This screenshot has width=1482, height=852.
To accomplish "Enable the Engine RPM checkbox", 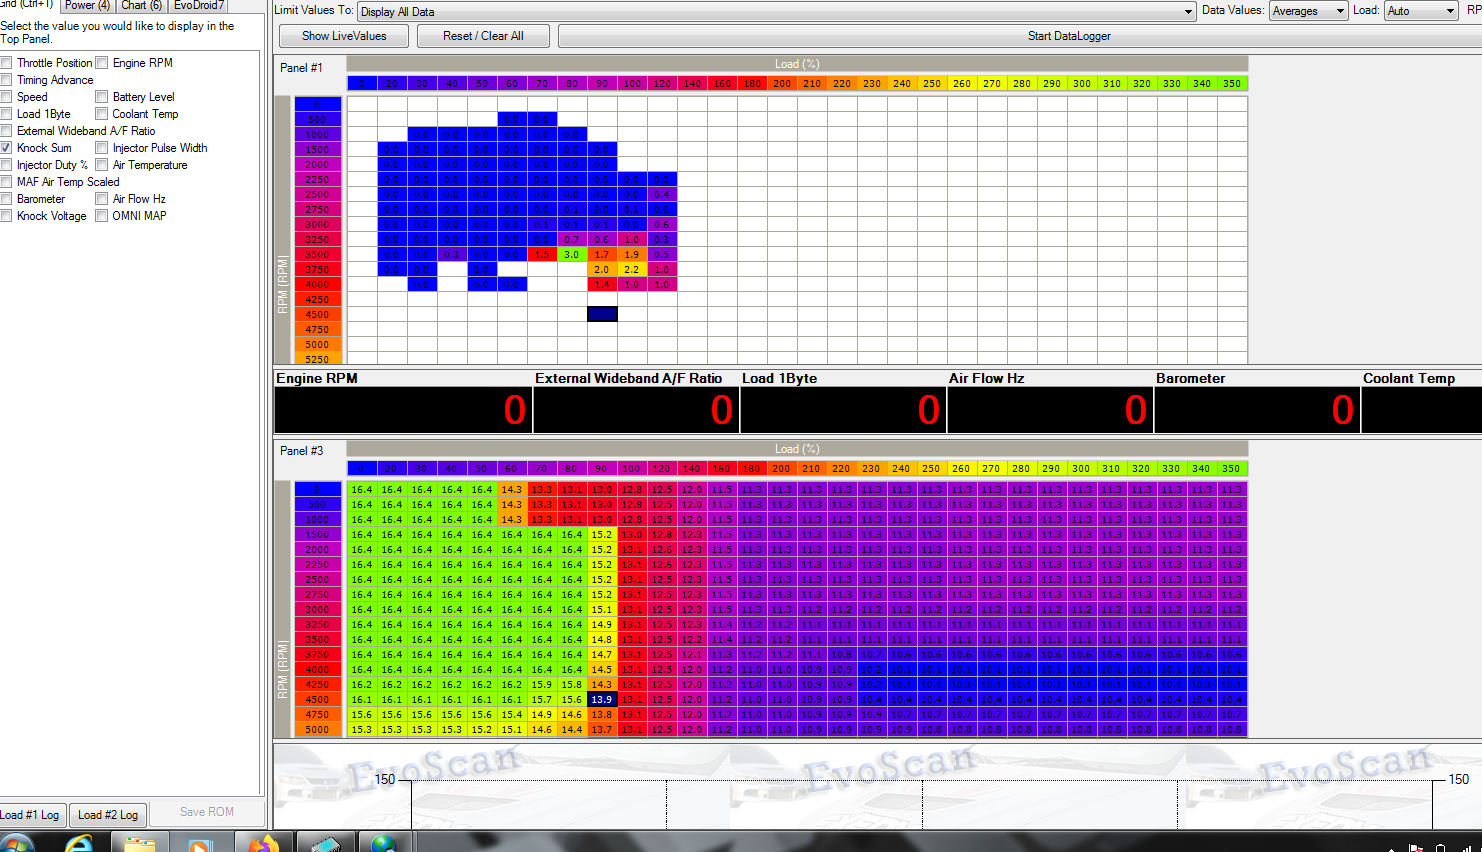I will point(102,63).
